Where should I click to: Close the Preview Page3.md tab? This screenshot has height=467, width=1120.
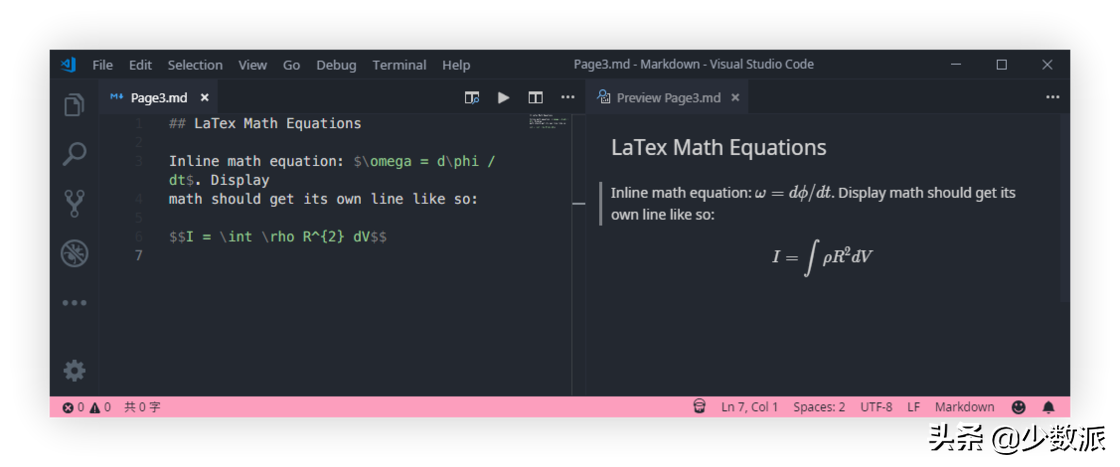pos(736,98)
